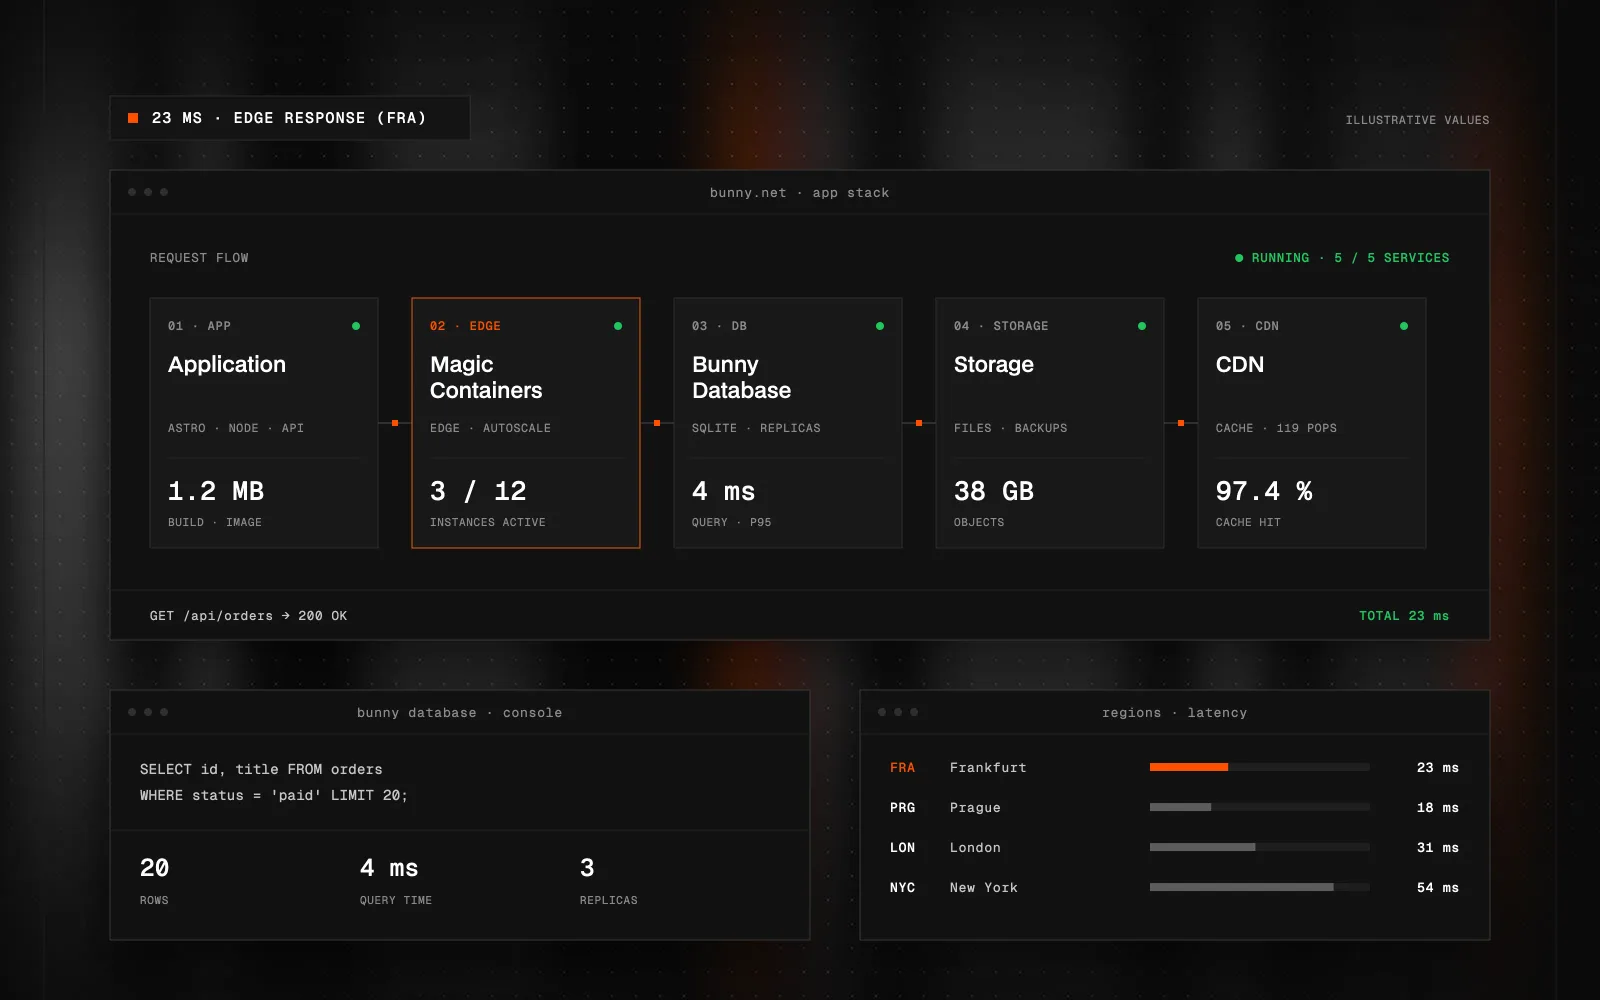
Task: Click the 4 ms QUERY TIME value in console
Action: point(389,868)
